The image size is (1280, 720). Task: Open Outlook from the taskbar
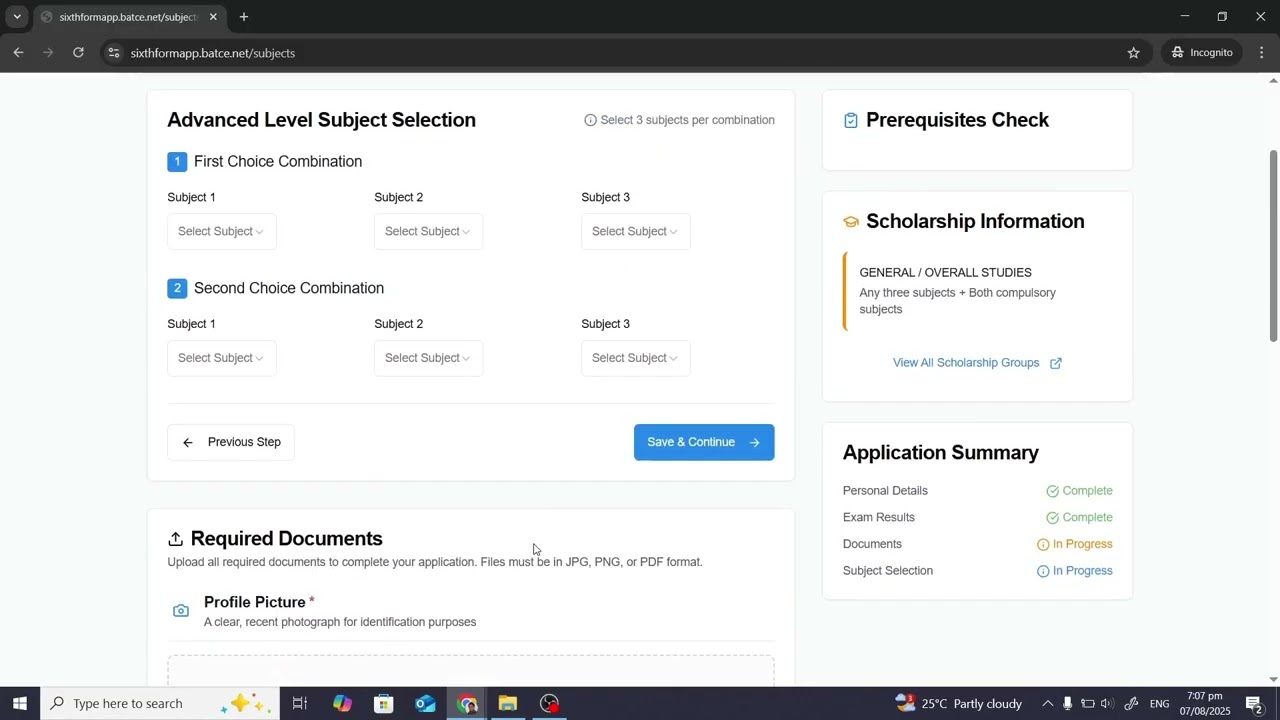pyautogui.click(x=426, y=703)
